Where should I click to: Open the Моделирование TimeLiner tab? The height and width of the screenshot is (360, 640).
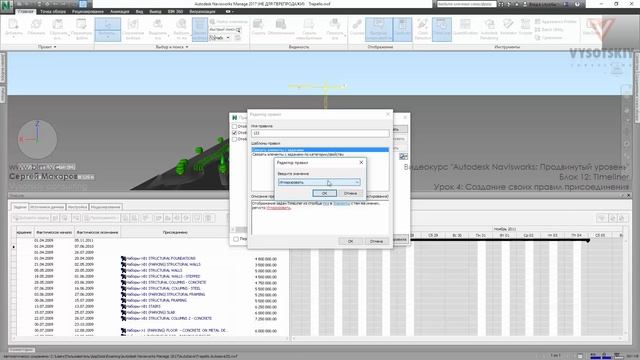point(105,207)
